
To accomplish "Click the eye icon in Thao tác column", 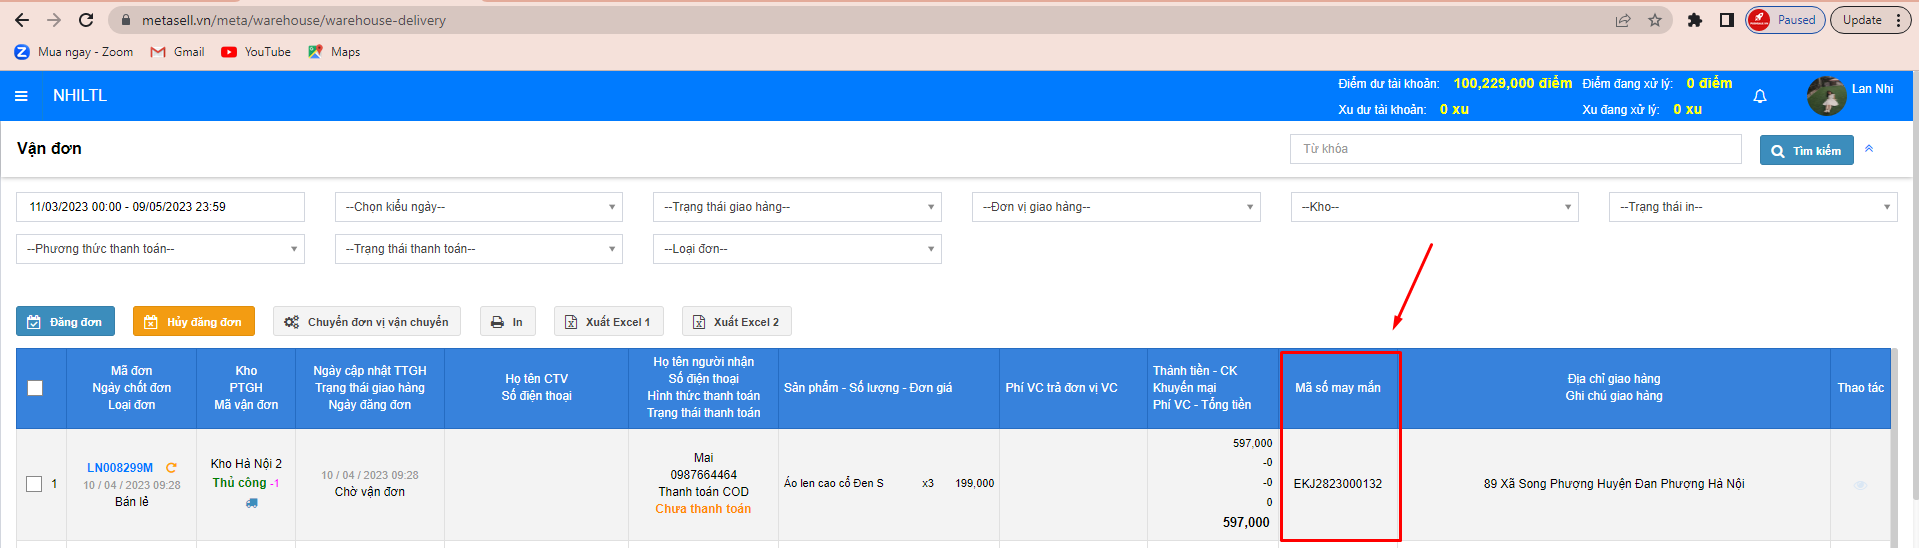I will [1860, 486].
